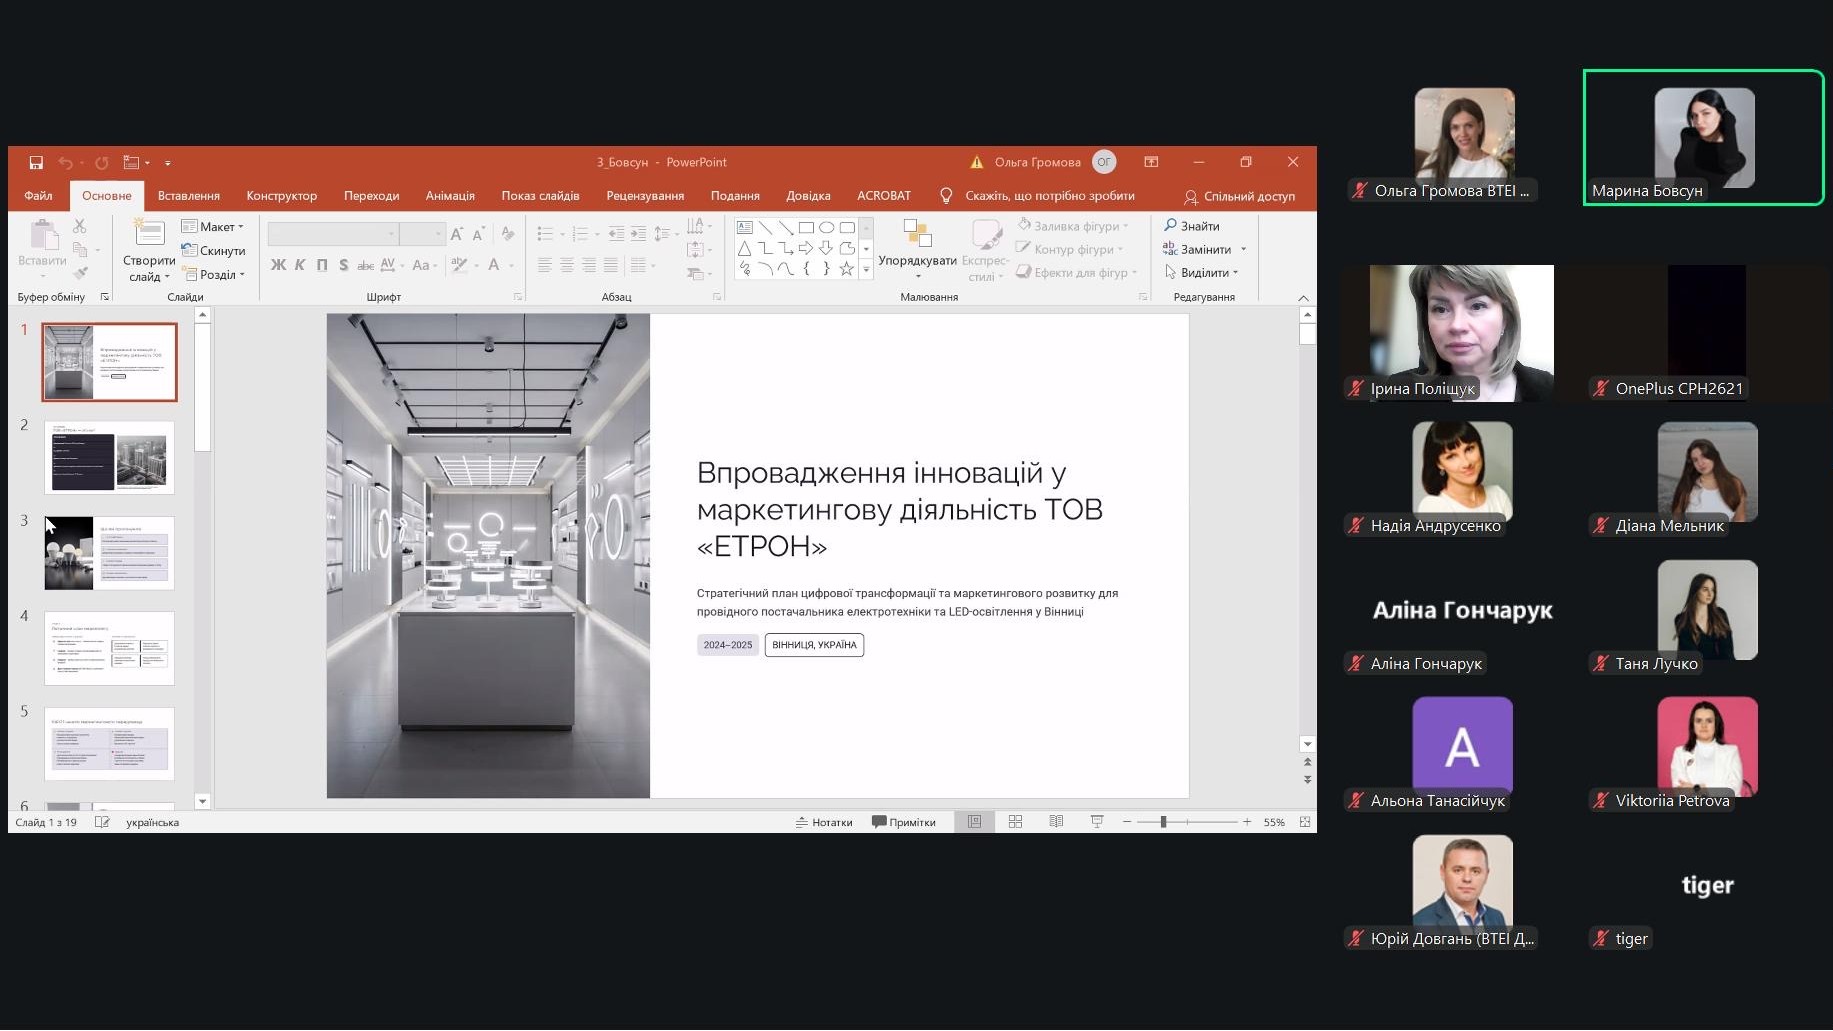This screenshot has width=1833, height=1031.
Task: Click the zoom slider handle
Action: [1163, 822]
